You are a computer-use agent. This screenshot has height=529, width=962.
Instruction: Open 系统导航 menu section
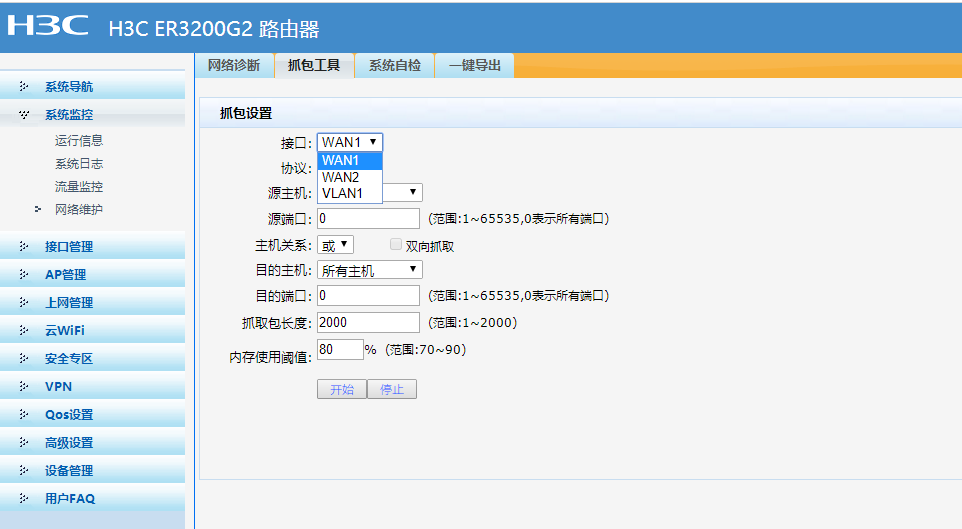click(x=92, y=86)
